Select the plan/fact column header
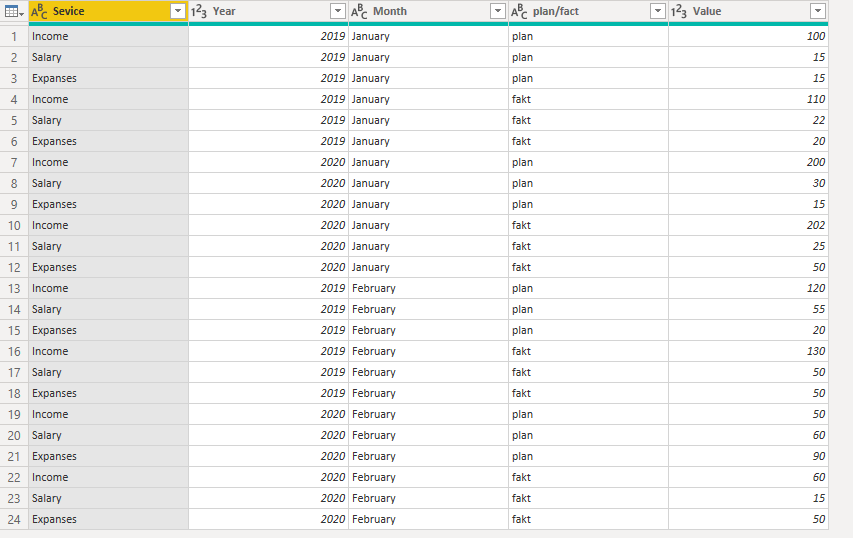The height and width of the screenshot is (538, 853). 588,11
